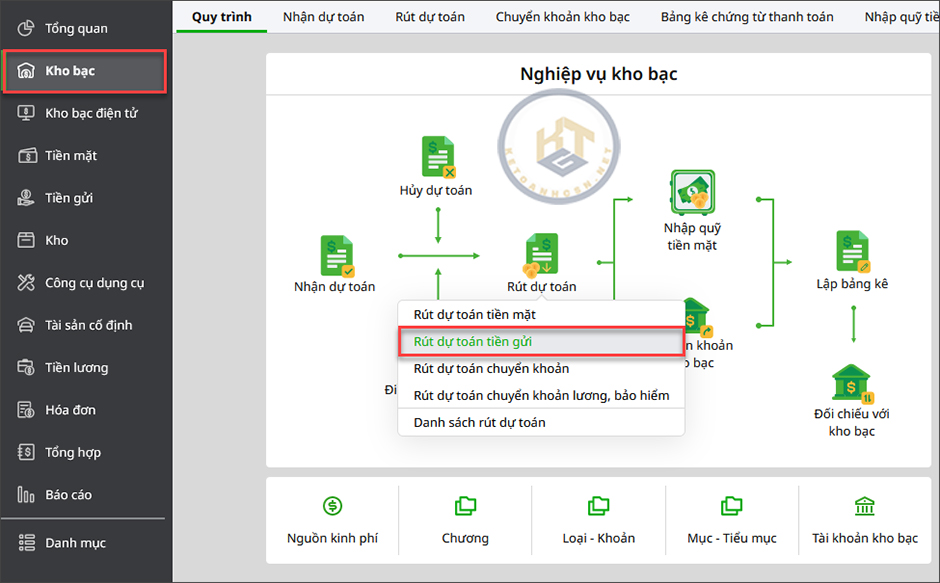
Task: Open Đối chiếu với kho bạc icon
Action: pyautogui.click(x=852, y=383)
